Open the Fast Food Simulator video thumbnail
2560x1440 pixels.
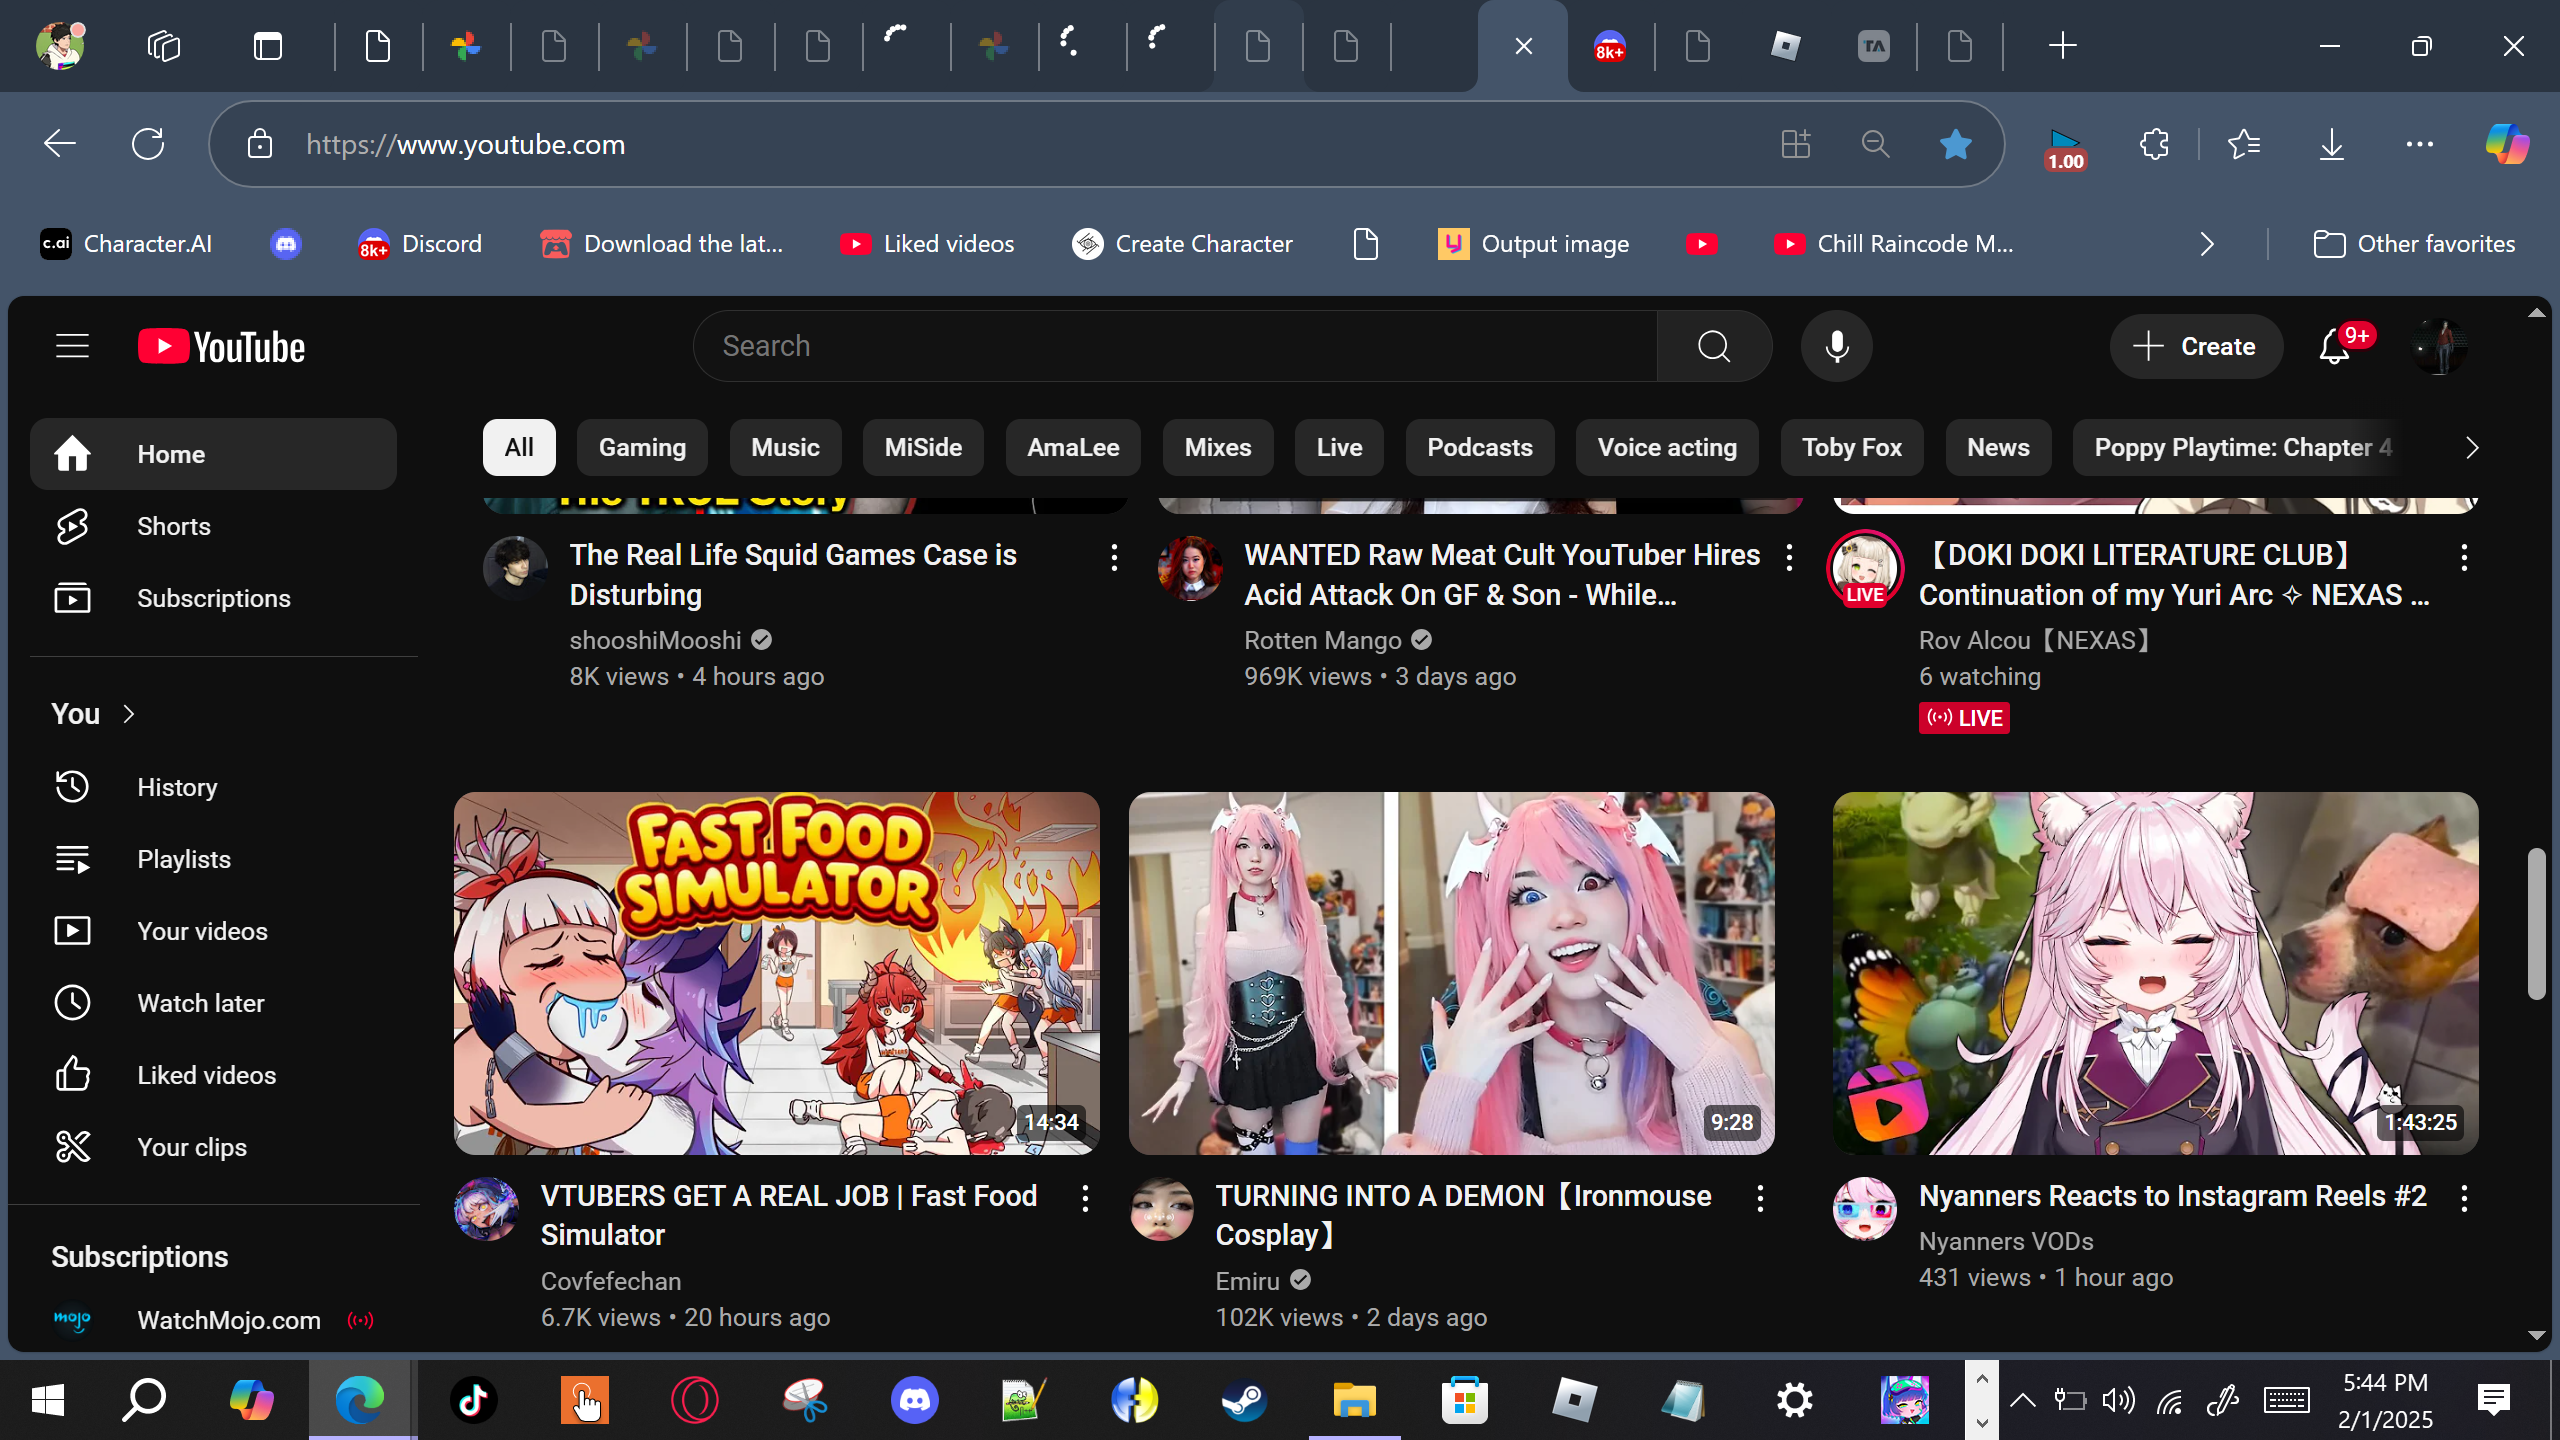pyautogui.click(x=776, y=972)
